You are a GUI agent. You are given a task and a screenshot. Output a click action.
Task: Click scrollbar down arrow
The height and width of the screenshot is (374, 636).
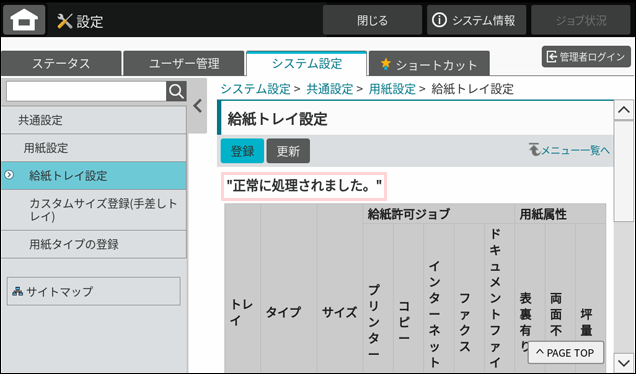point(623,362)
